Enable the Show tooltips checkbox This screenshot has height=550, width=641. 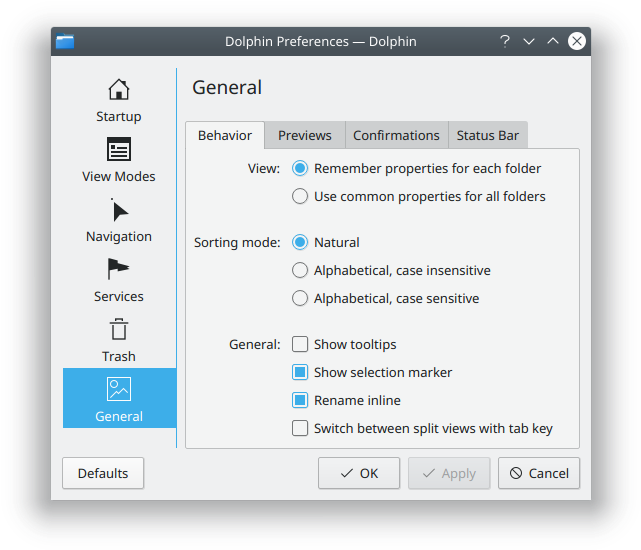(300, 344)
